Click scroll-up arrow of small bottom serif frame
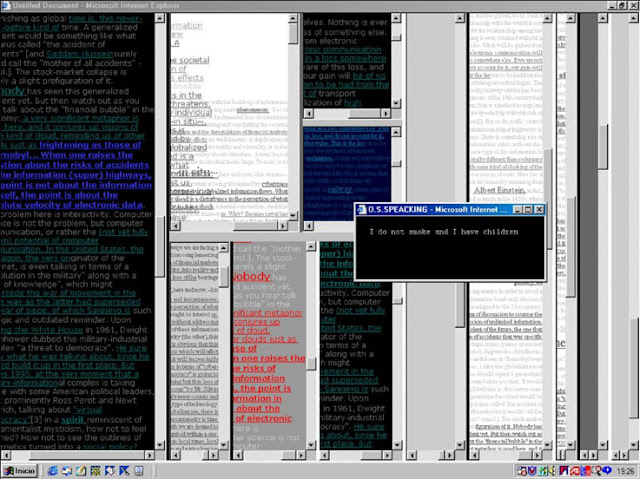Screen dimensions: 640x479 [224, 248]
